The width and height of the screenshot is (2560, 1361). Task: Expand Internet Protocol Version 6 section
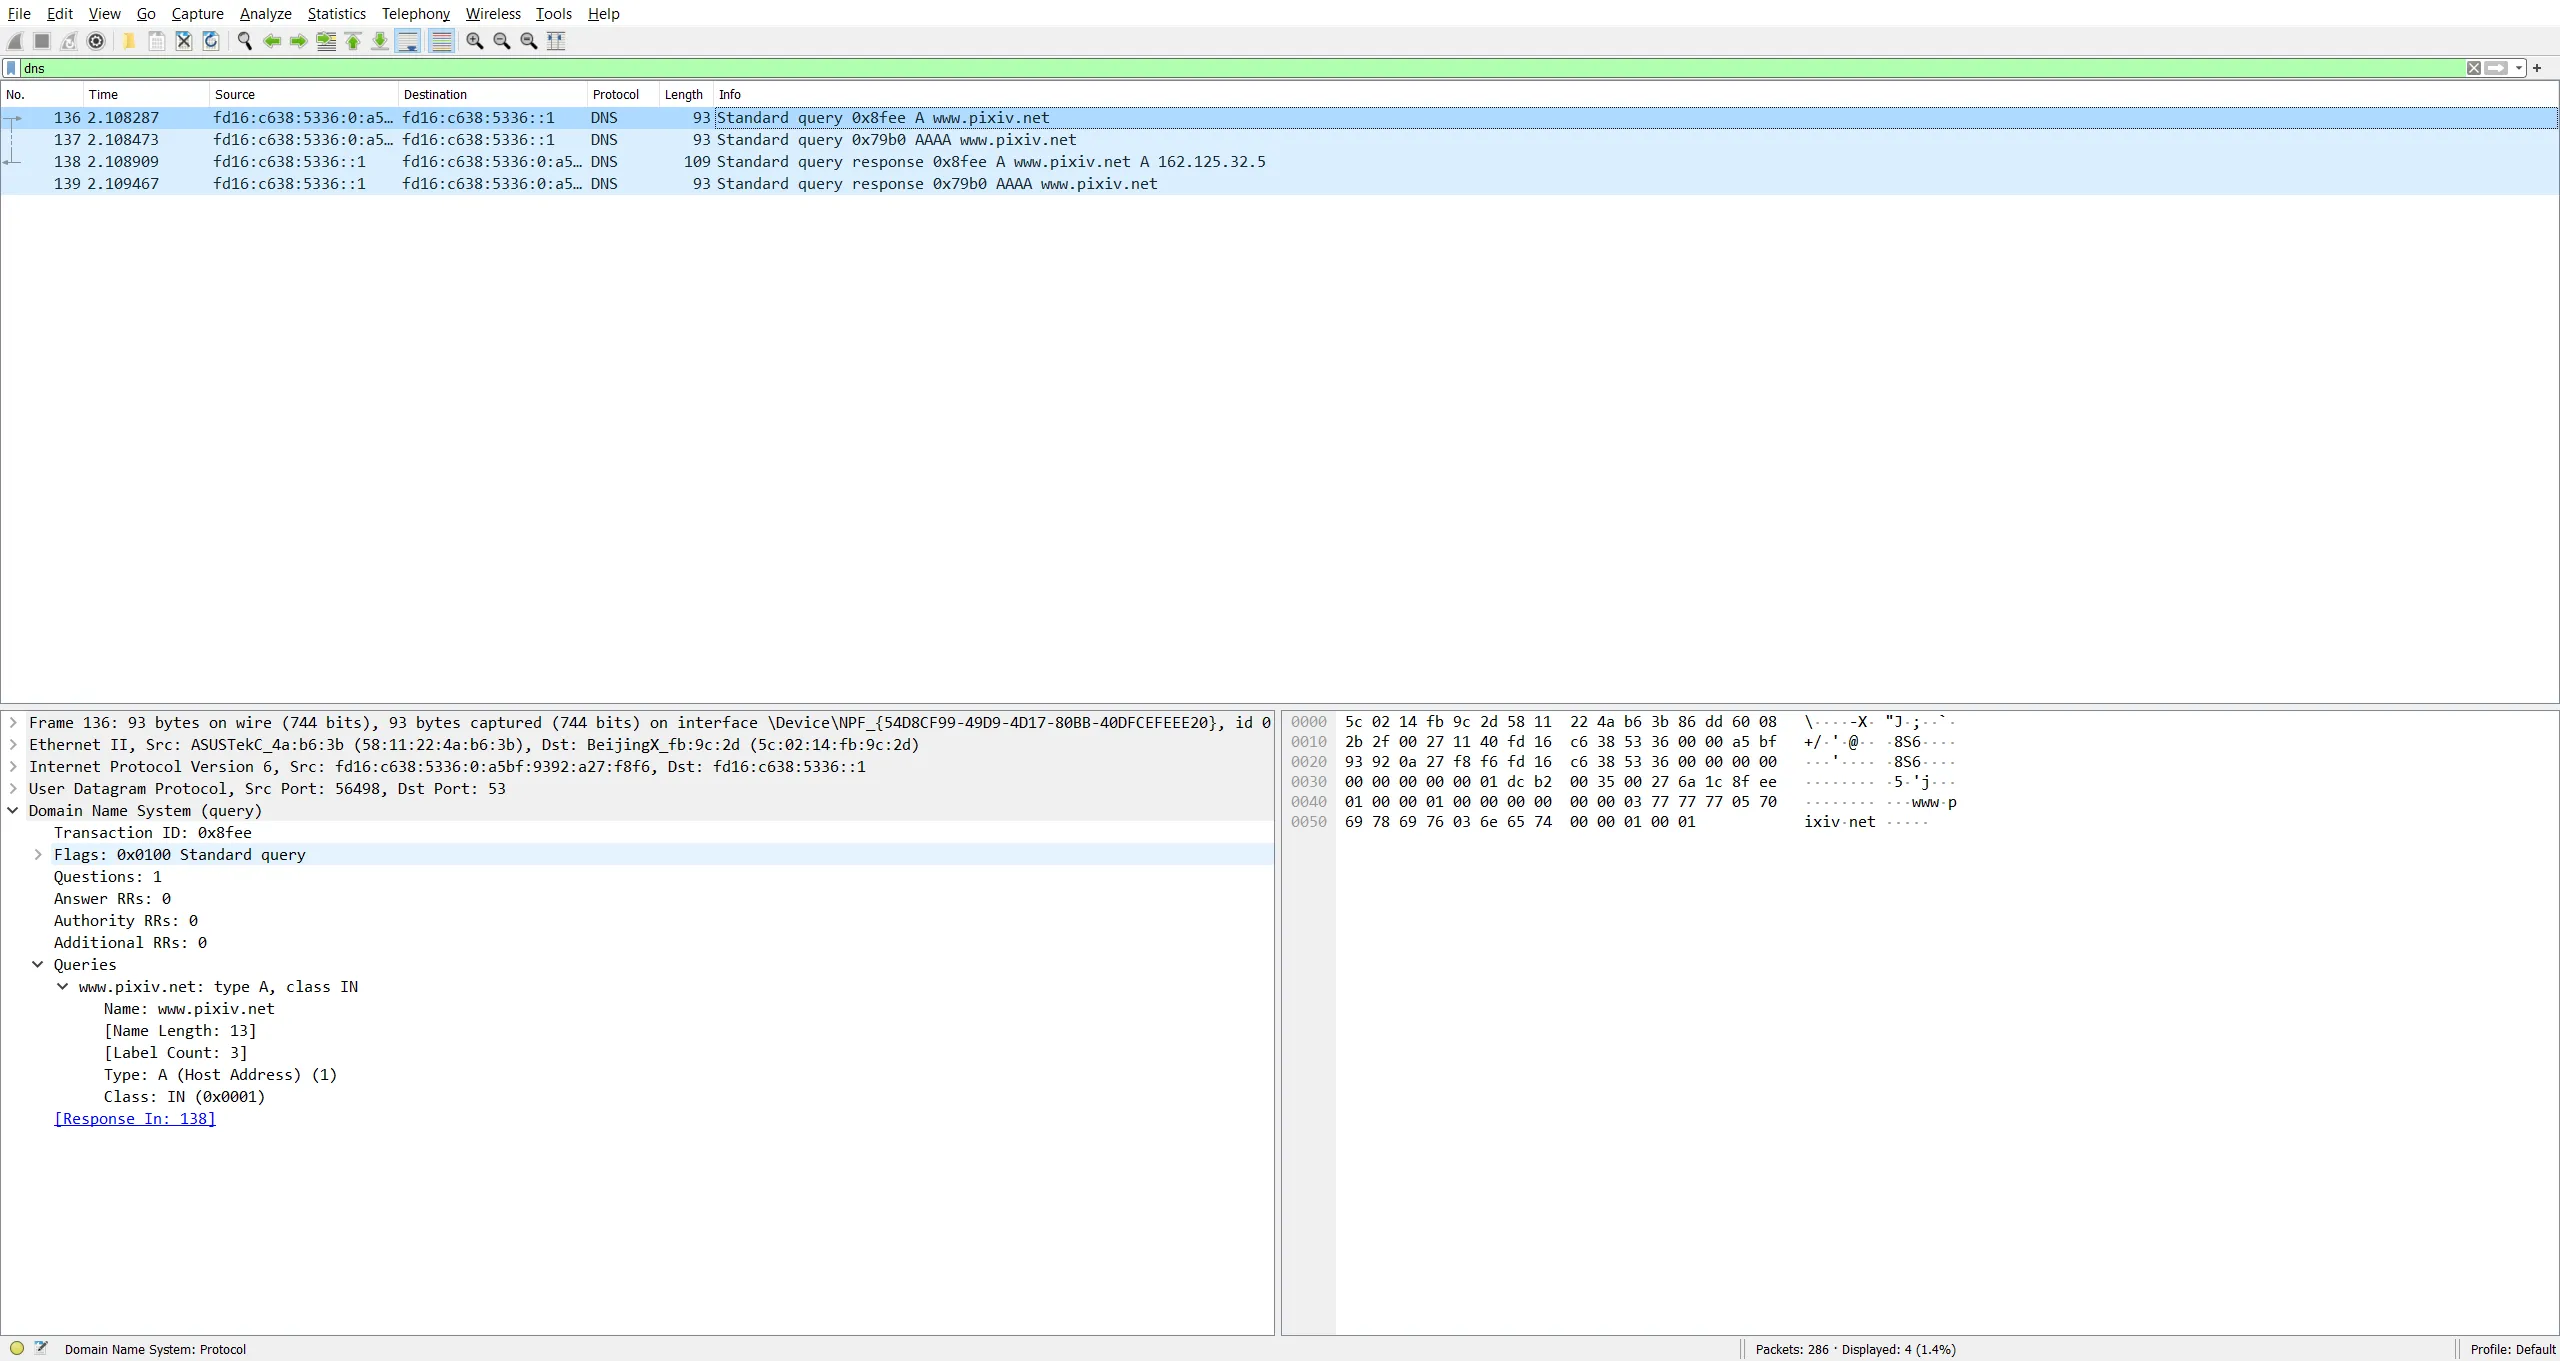click(13, 766)
